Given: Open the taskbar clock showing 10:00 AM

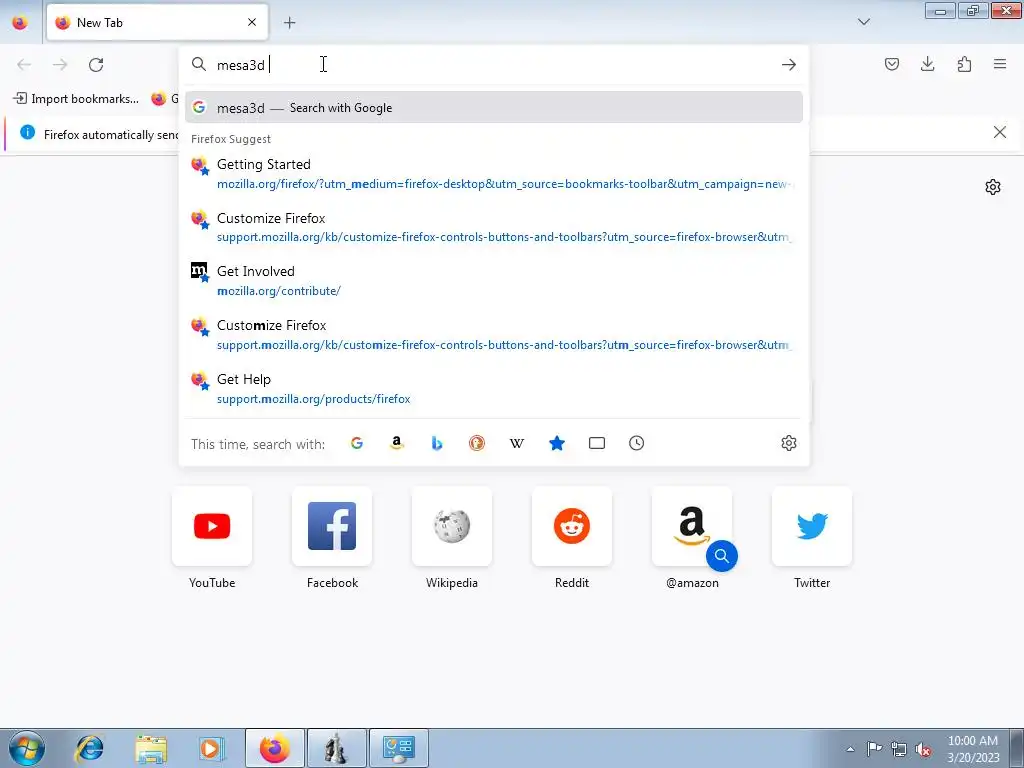Looking at the screenshot, I should 973,749.
